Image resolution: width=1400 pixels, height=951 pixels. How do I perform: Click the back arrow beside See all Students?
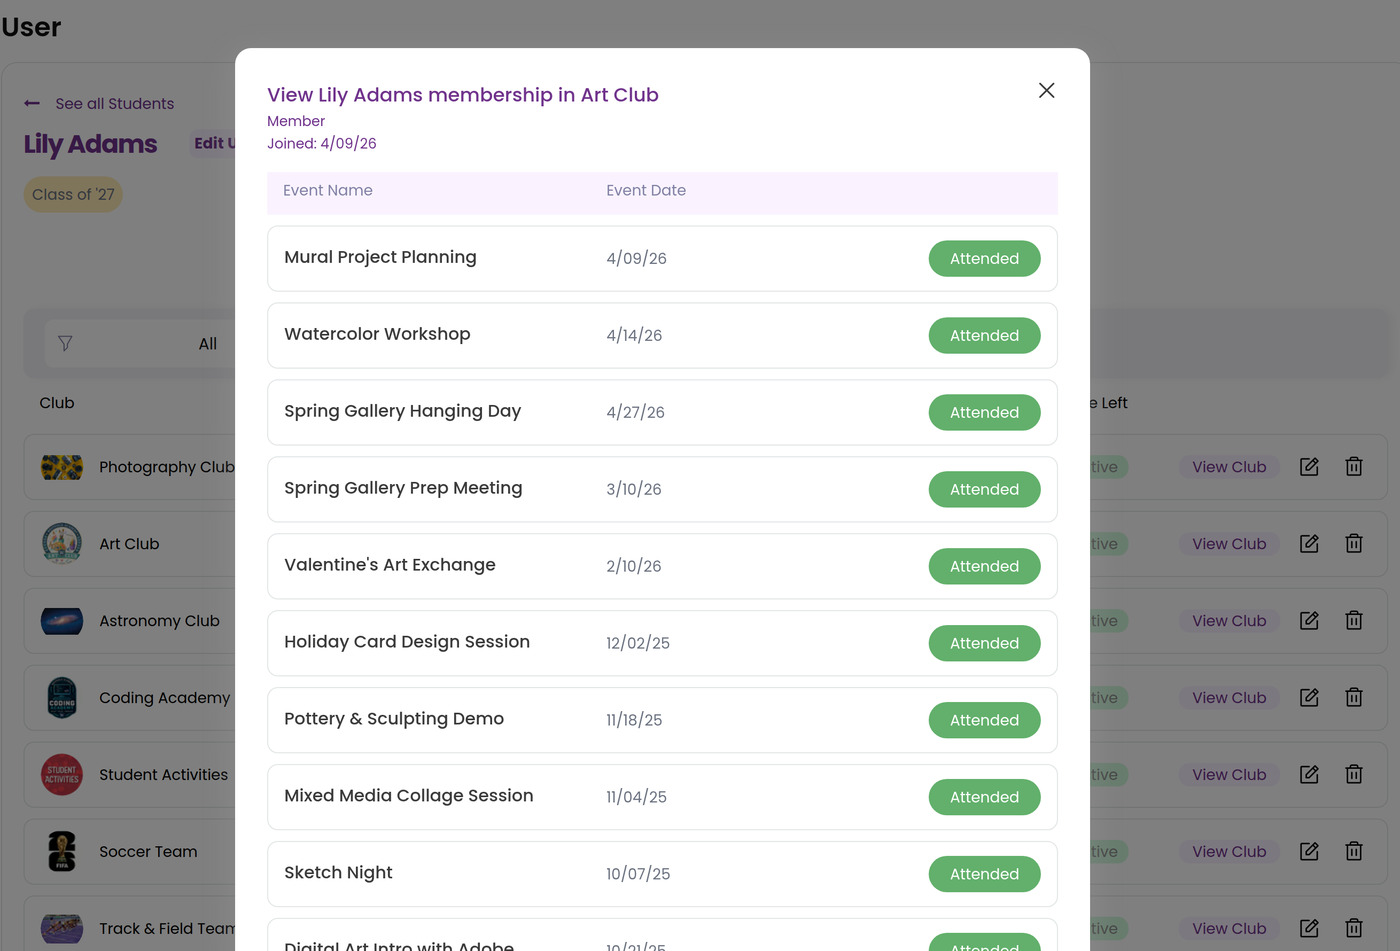(32, 103)
